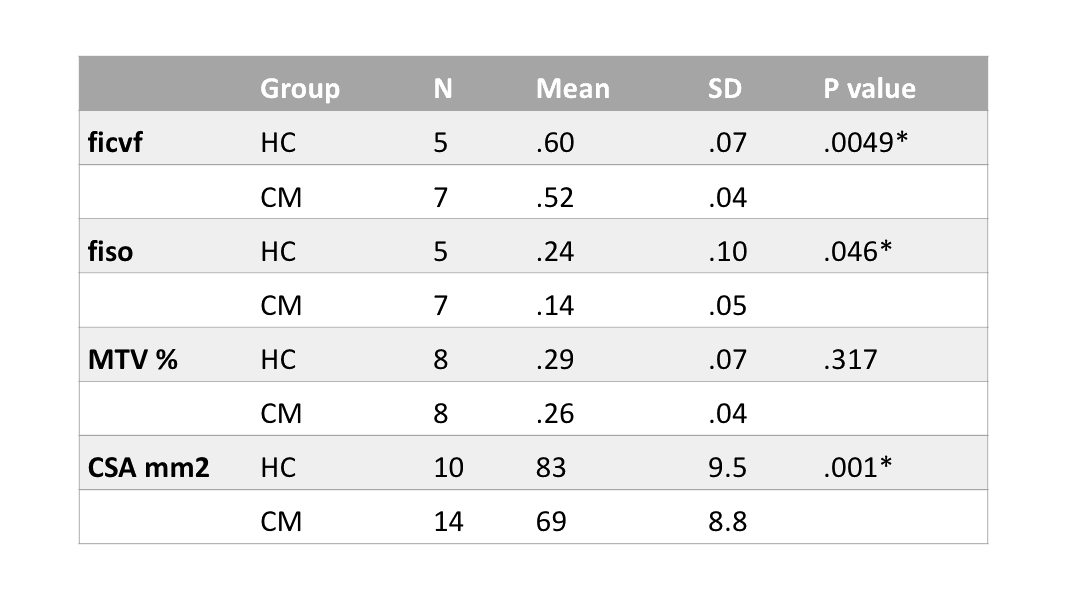Click the mean value .60 cell
The width and height of the screenshot is (1067, 600).
pos(555,143)
